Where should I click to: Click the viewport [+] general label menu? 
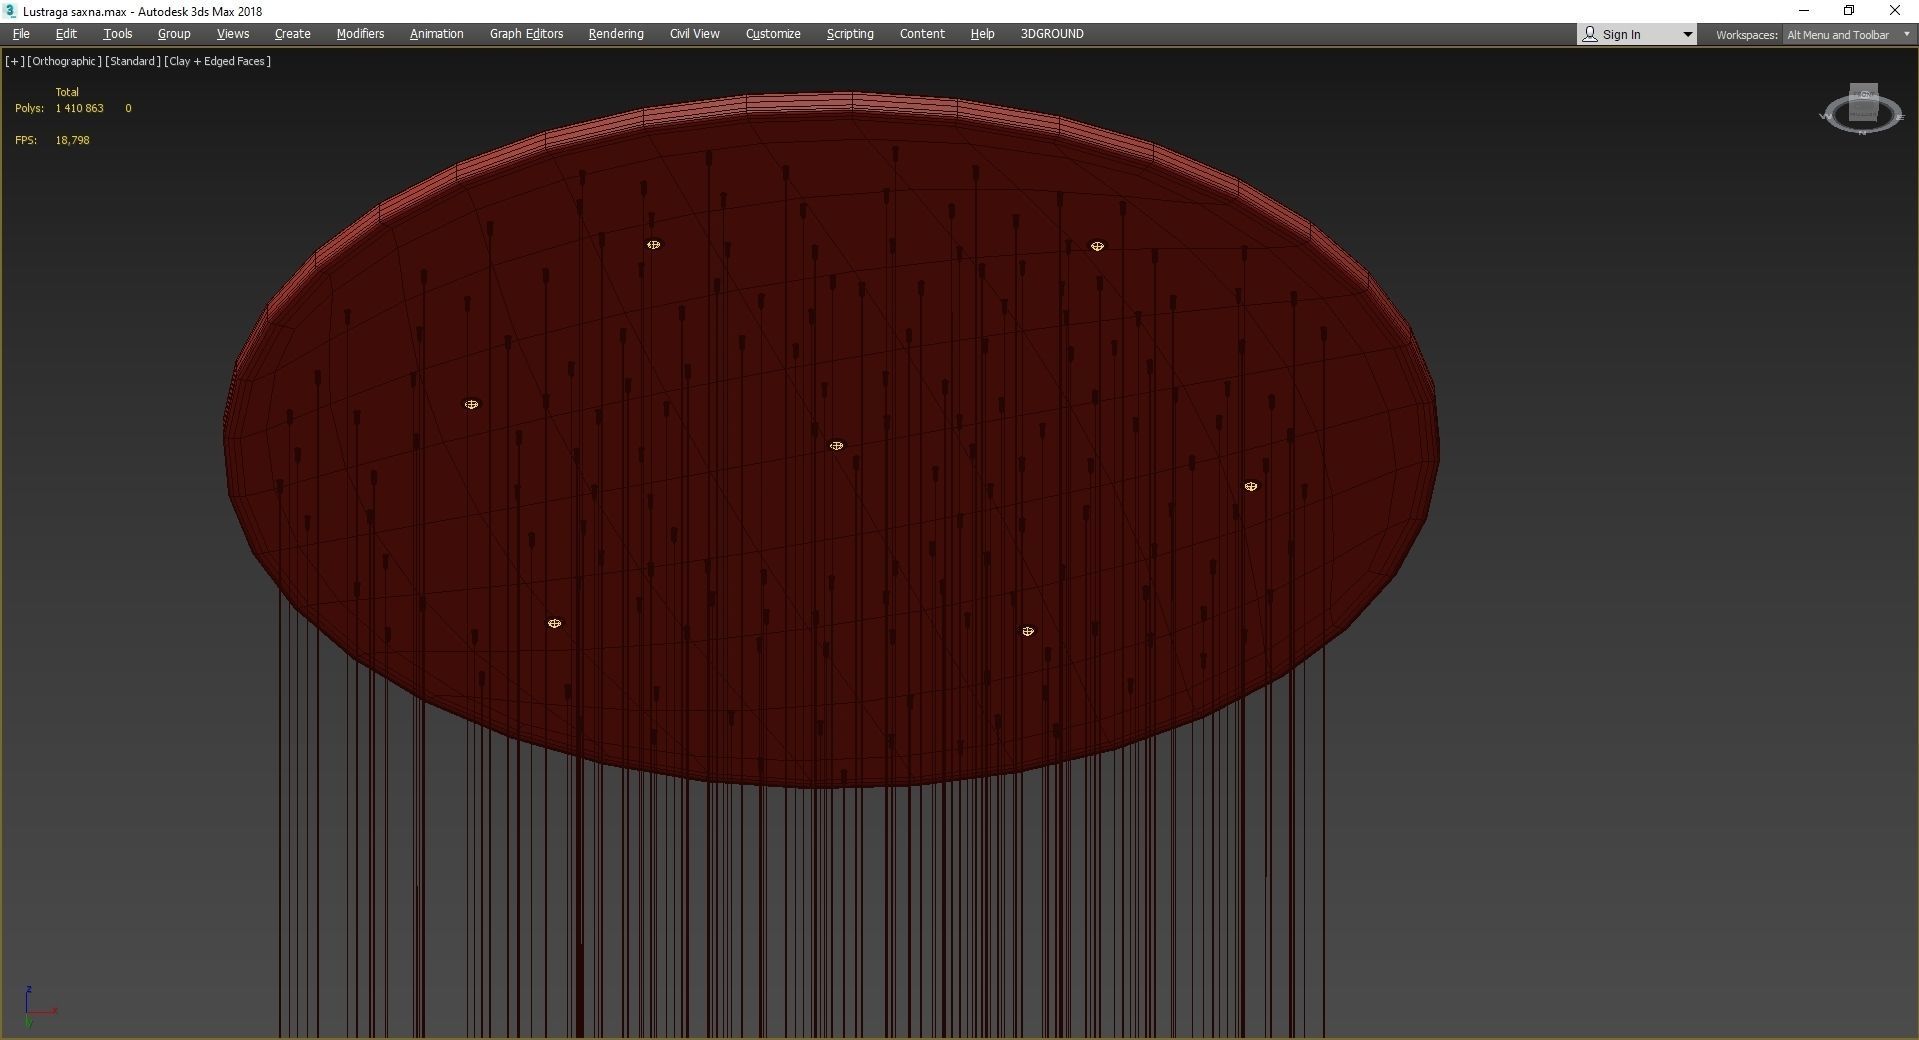[14, 61]
